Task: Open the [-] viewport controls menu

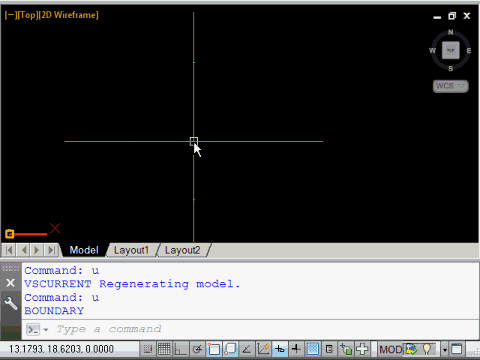Action: (10, 15)
